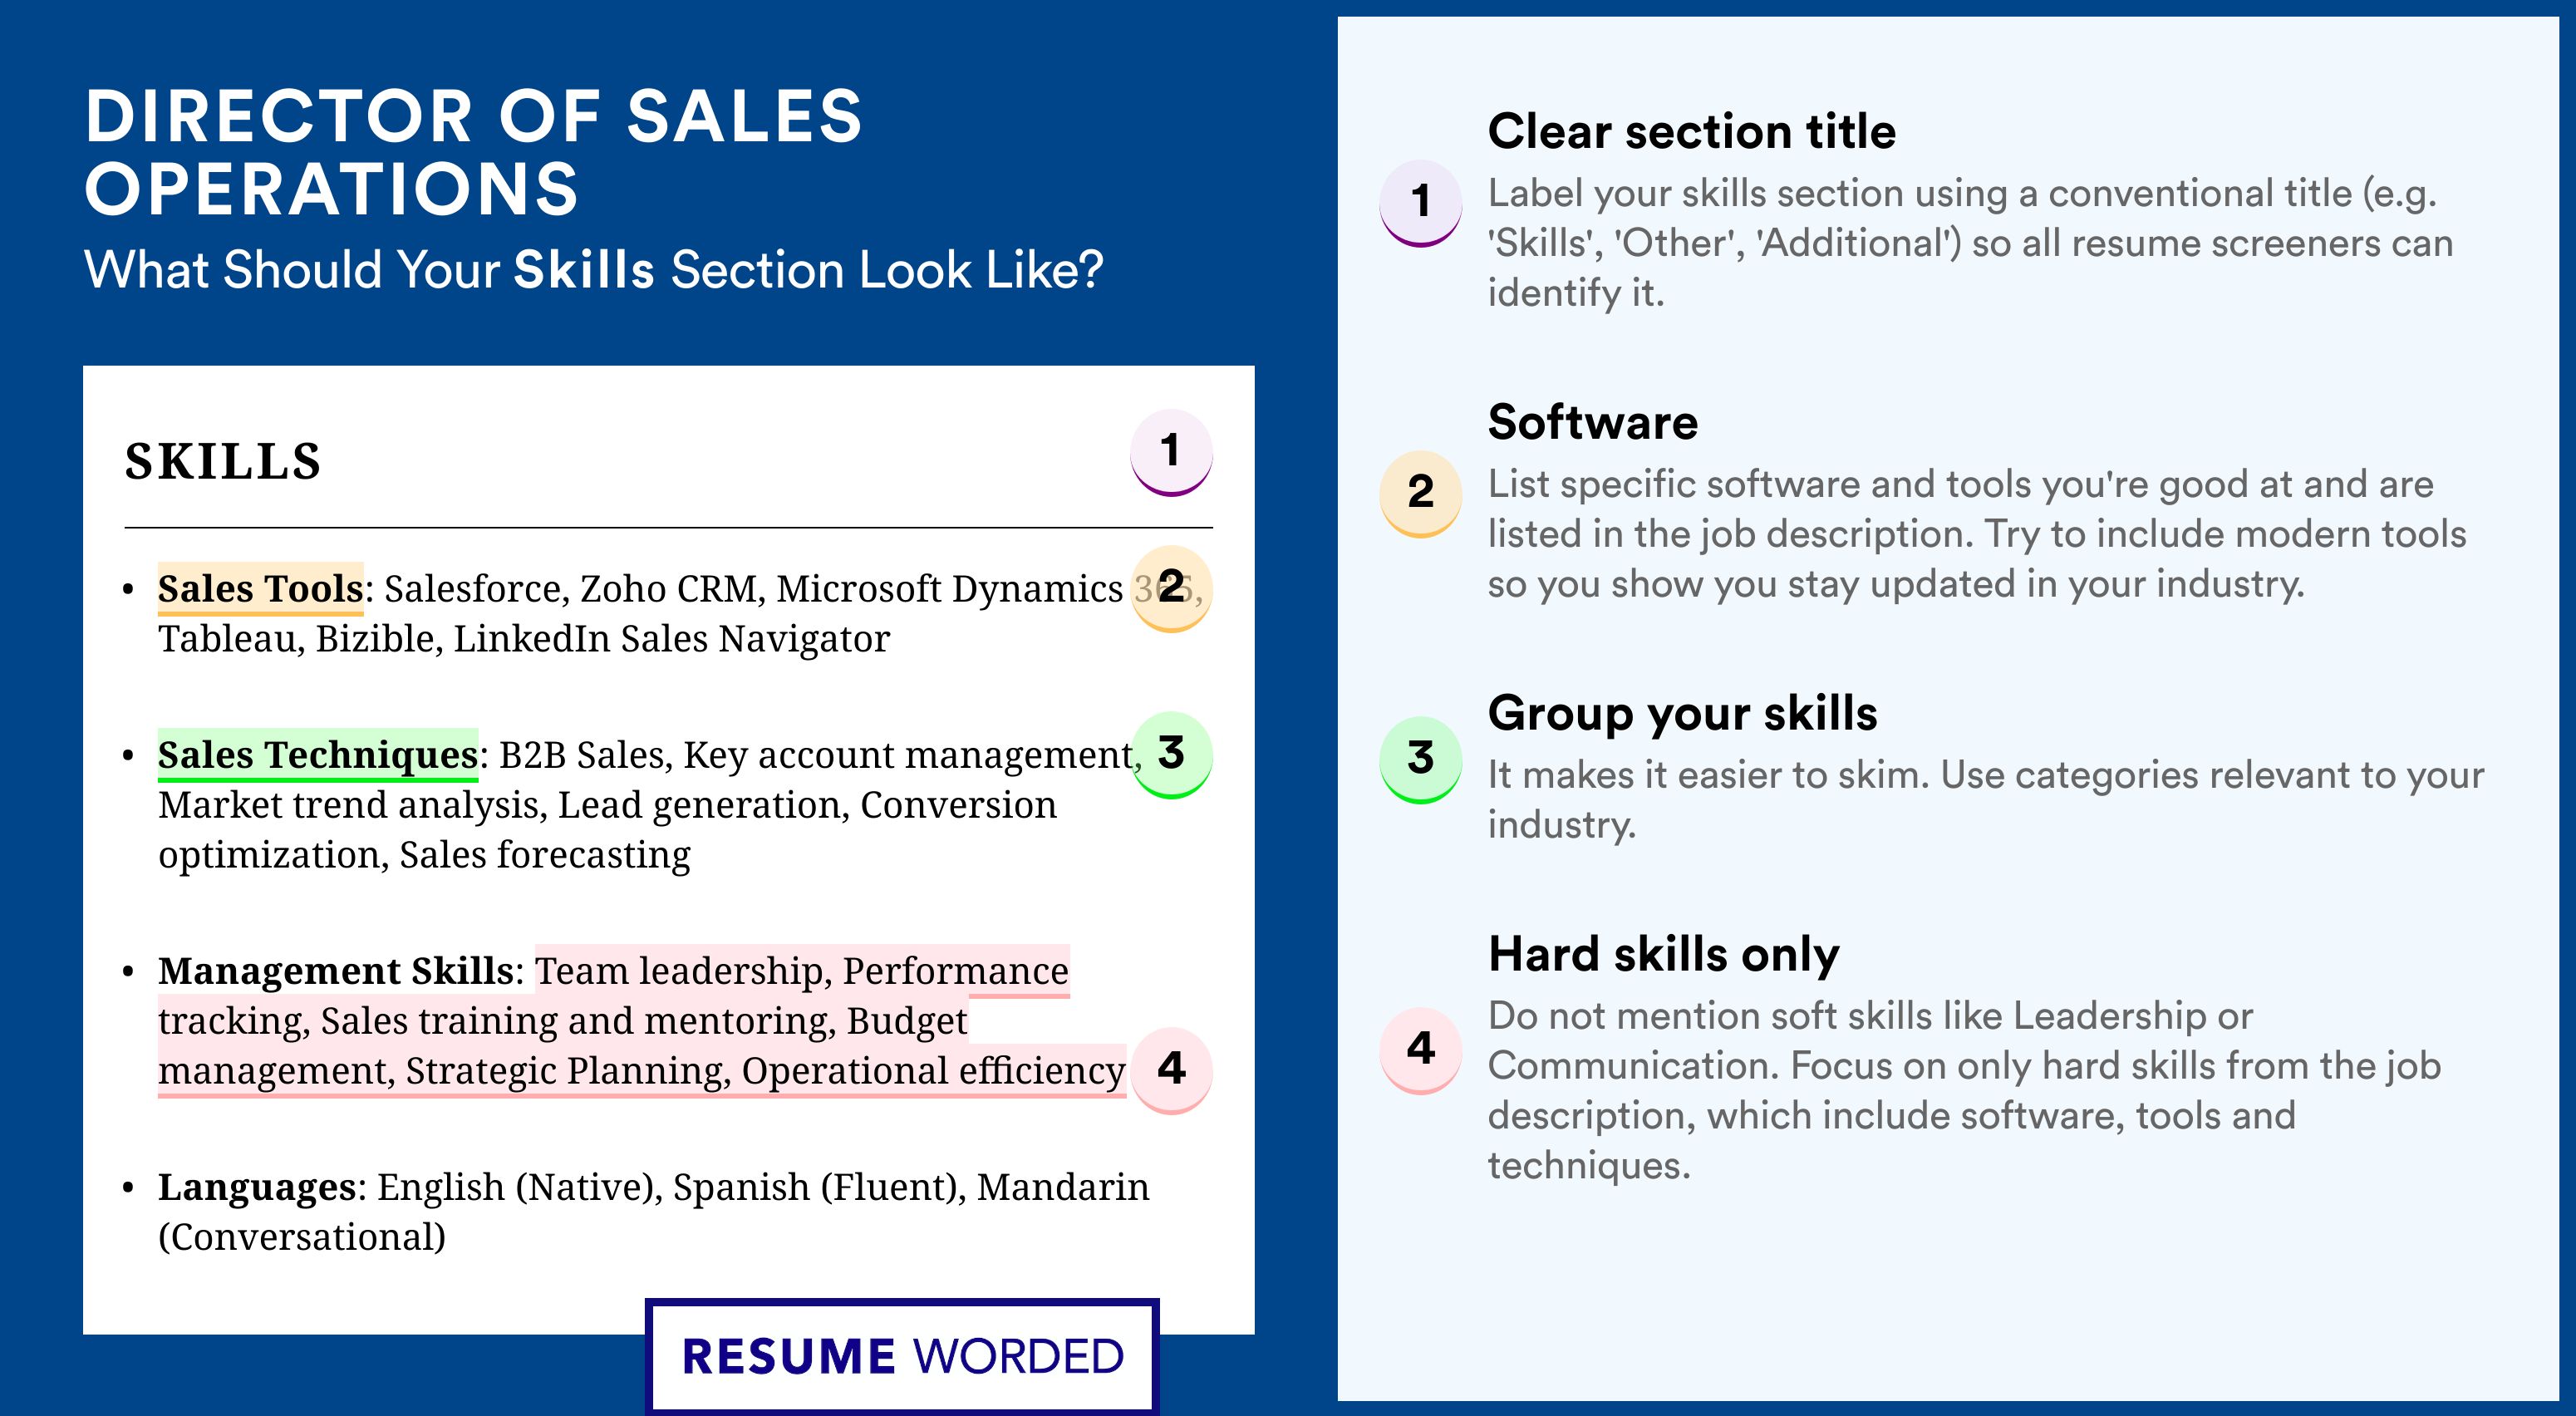Click the Software heading

(1593, 422)
